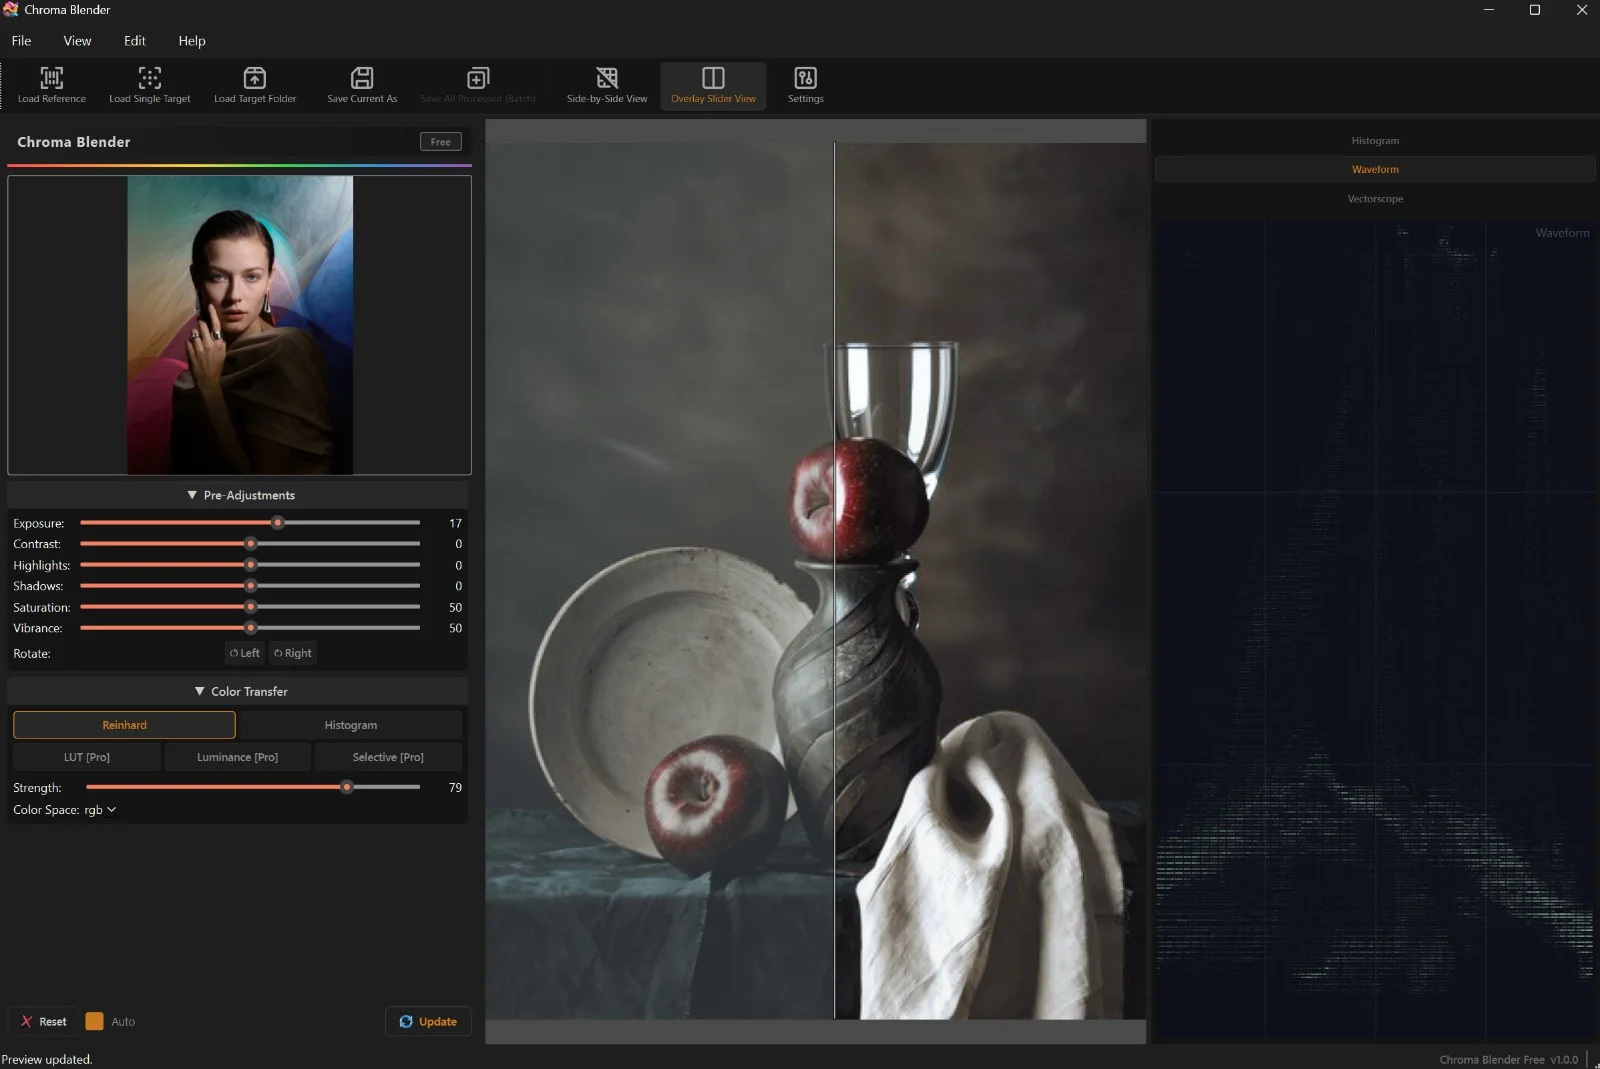This screenshot has height=1069, width=1600.
Task: Click the Load Single Target icon
Action: tap(149, 85)
